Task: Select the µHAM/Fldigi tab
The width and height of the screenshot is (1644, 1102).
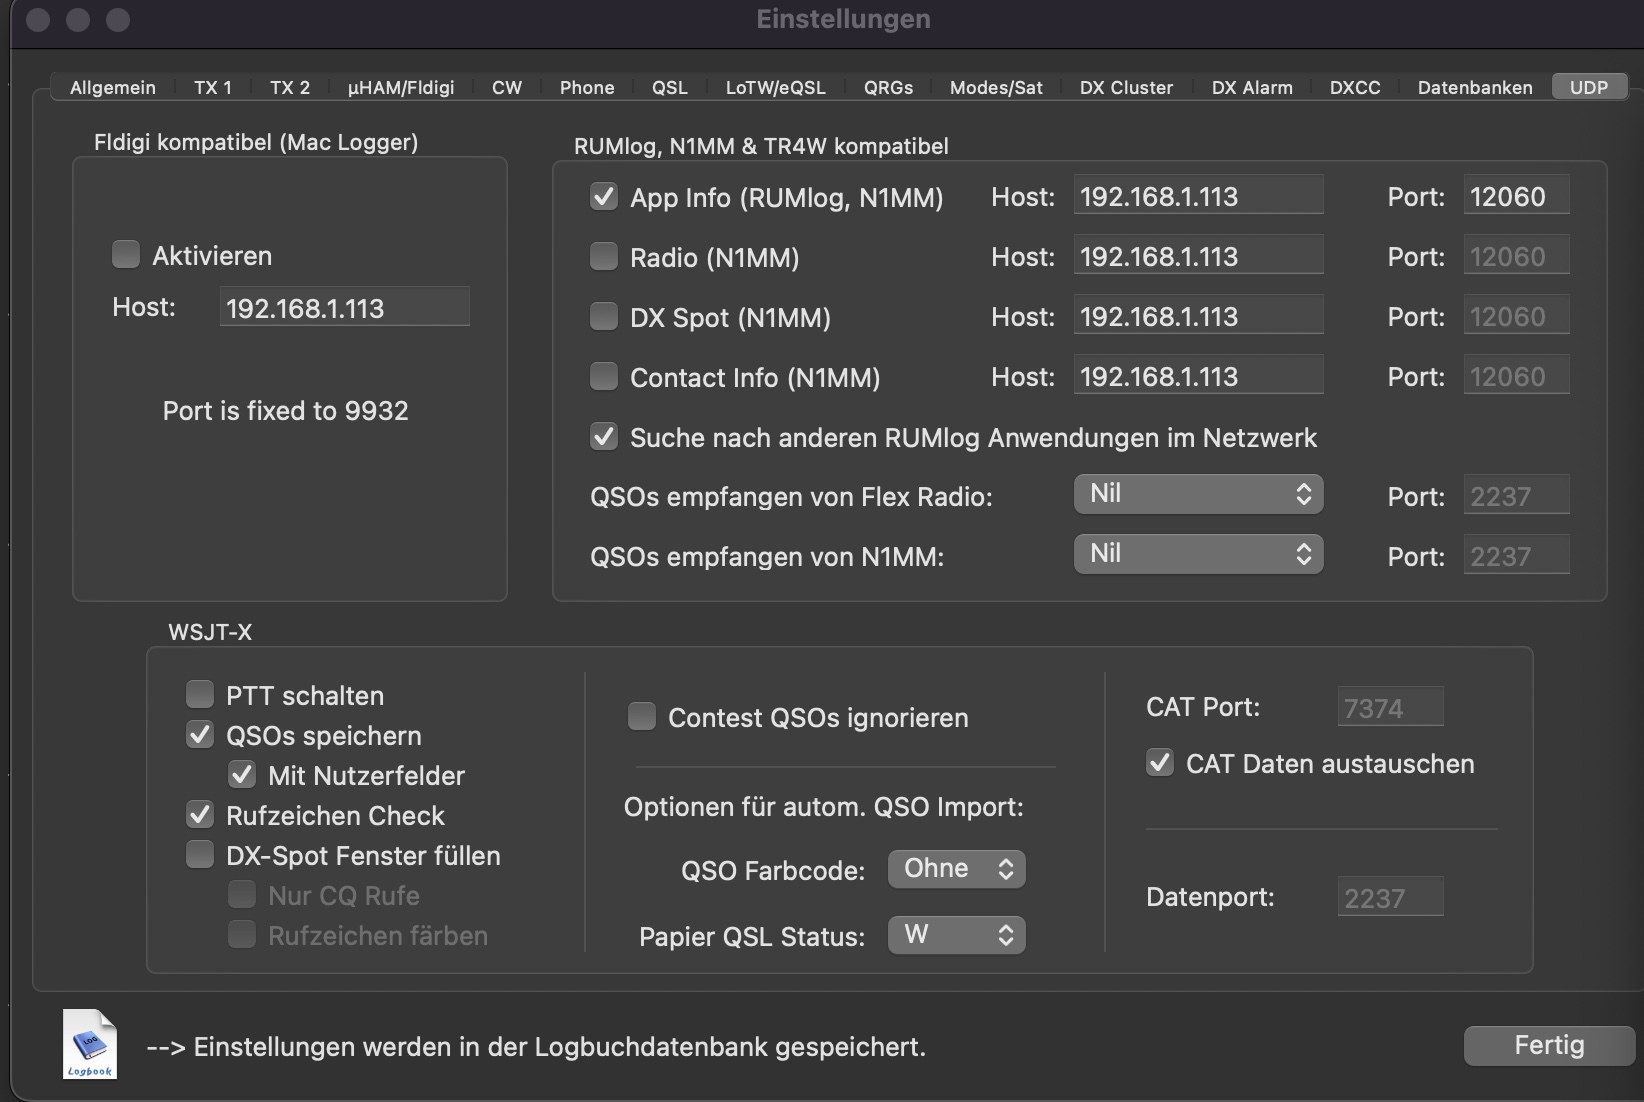Action: click(x=401, y=87)
